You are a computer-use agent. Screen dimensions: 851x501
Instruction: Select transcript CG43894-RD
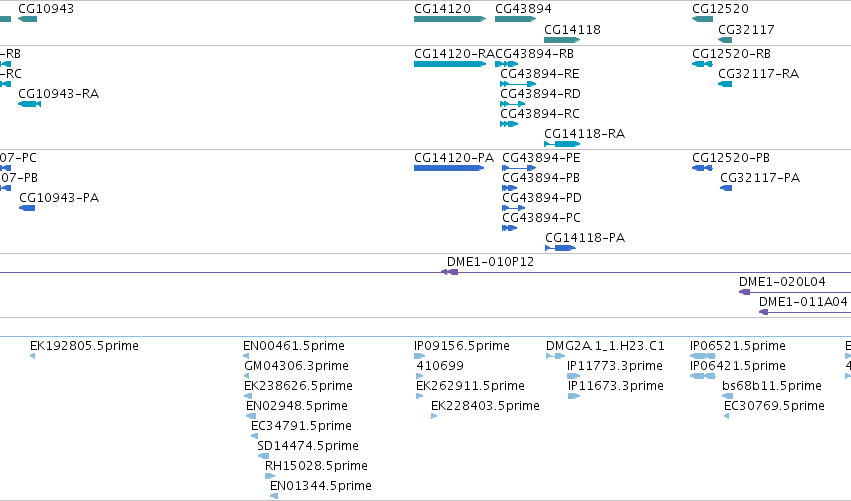(x=541, y=94)
